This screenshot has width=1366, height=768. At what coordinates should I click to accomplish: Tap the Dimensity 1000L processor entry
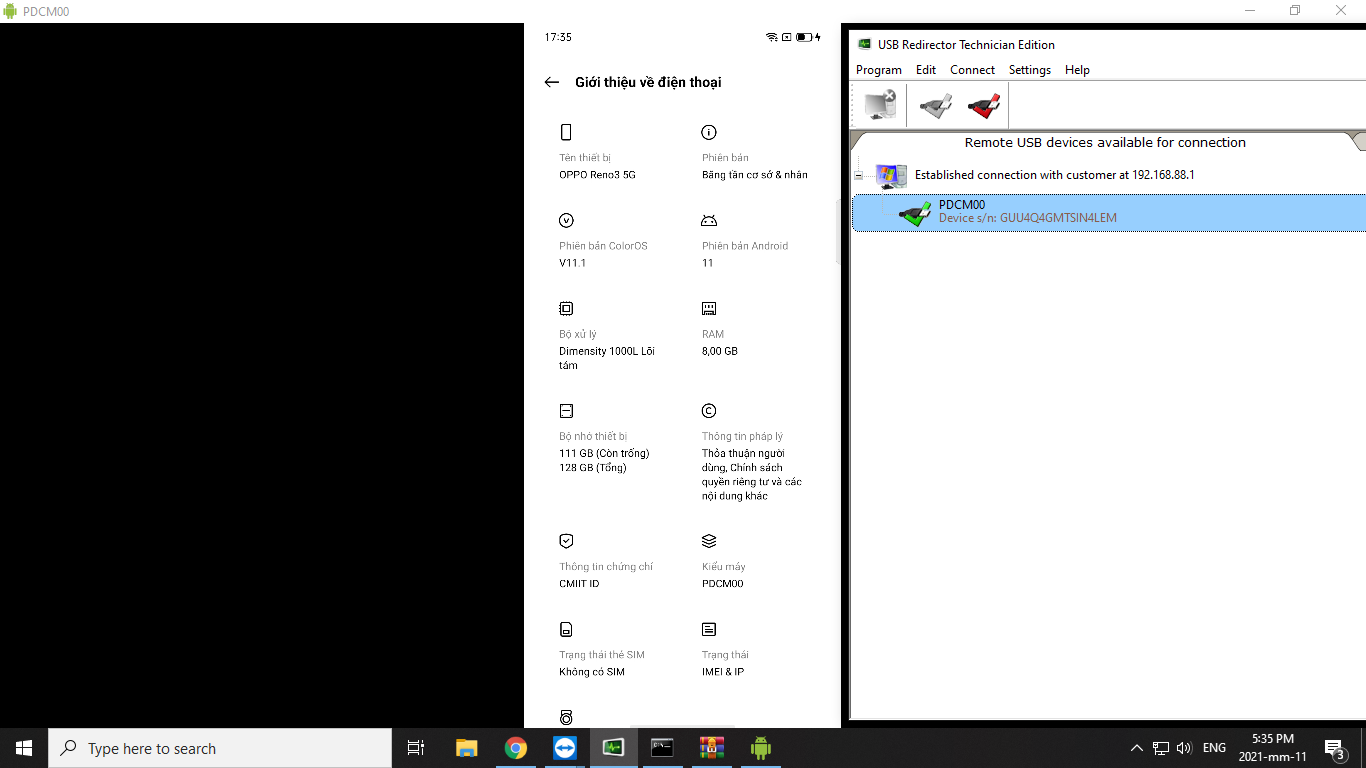click(607, 359)
